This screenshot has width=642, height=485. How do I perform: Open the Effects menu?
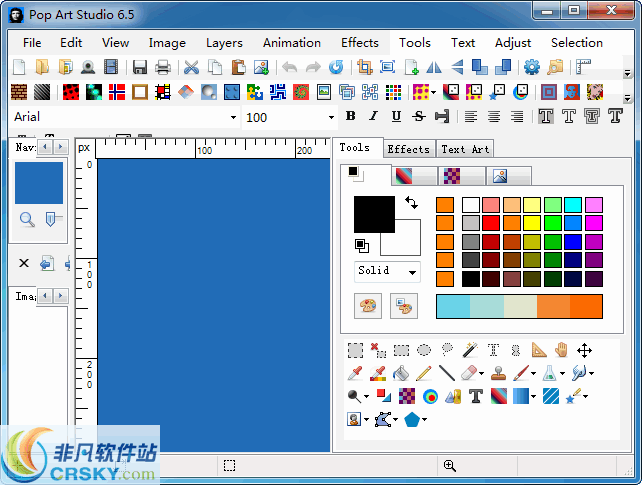360,43
